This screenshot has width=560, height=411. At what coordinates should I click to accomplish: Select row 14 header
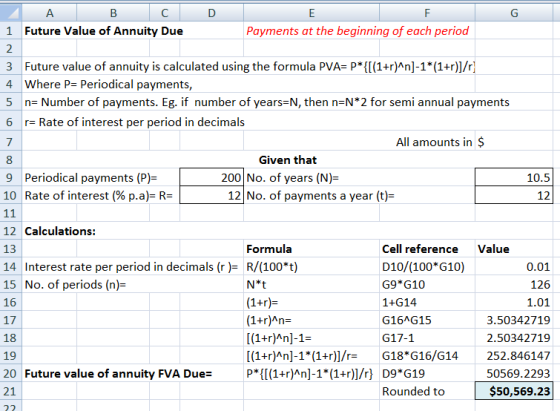[10, 267]
